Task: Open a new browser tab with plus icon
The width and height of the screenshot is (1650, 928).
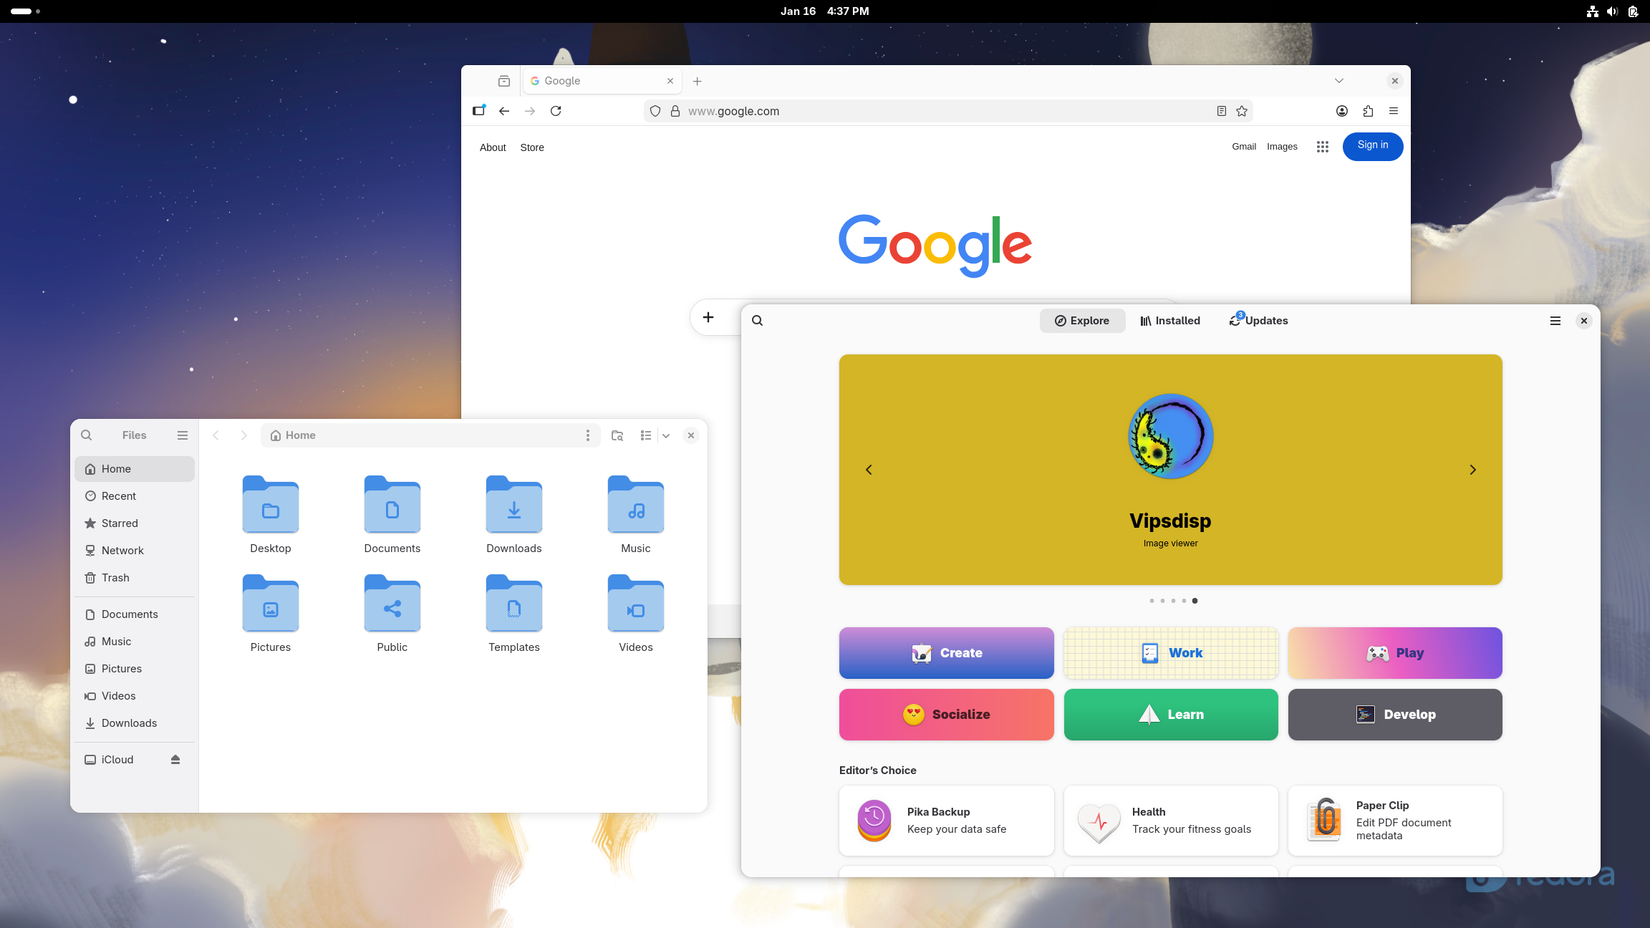Action: 697,81
